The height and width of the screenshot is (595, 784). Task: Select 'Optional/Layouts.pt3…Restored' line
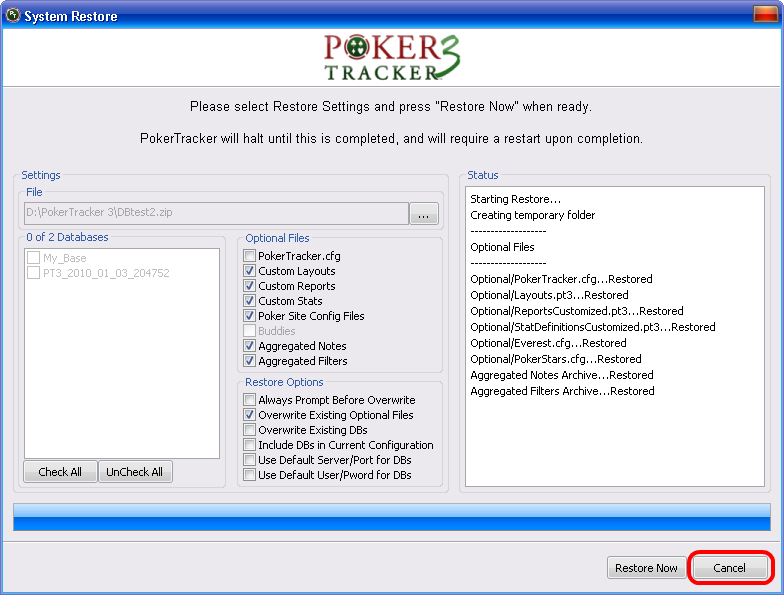coord(549,295)
